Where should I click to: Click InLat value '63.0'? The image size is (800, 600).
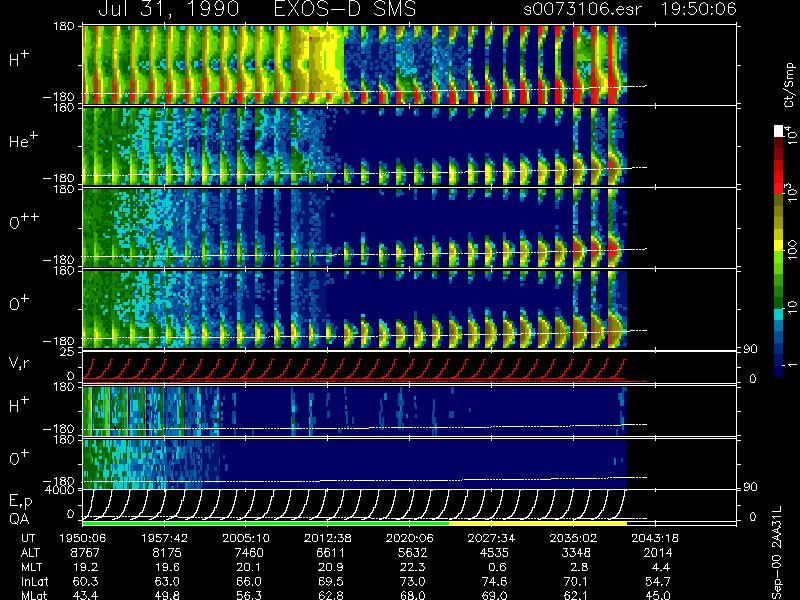167,581
